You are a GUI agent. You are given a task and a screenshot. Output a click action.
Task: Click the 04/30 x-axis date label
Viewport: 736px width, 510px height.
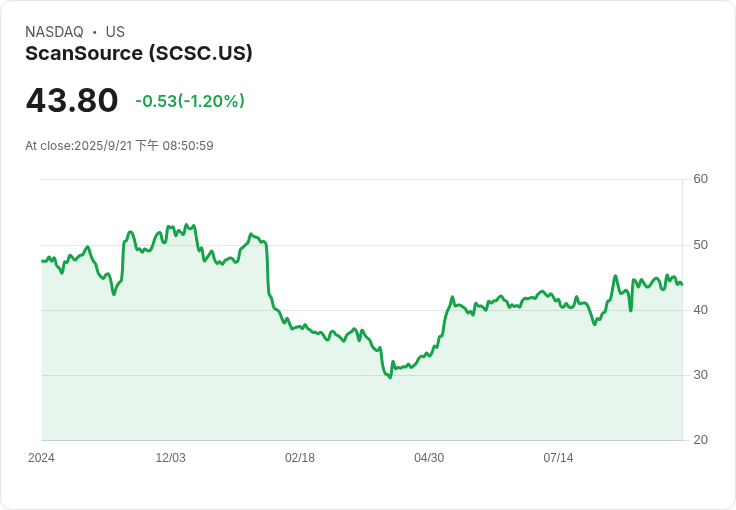pos(429,458)
